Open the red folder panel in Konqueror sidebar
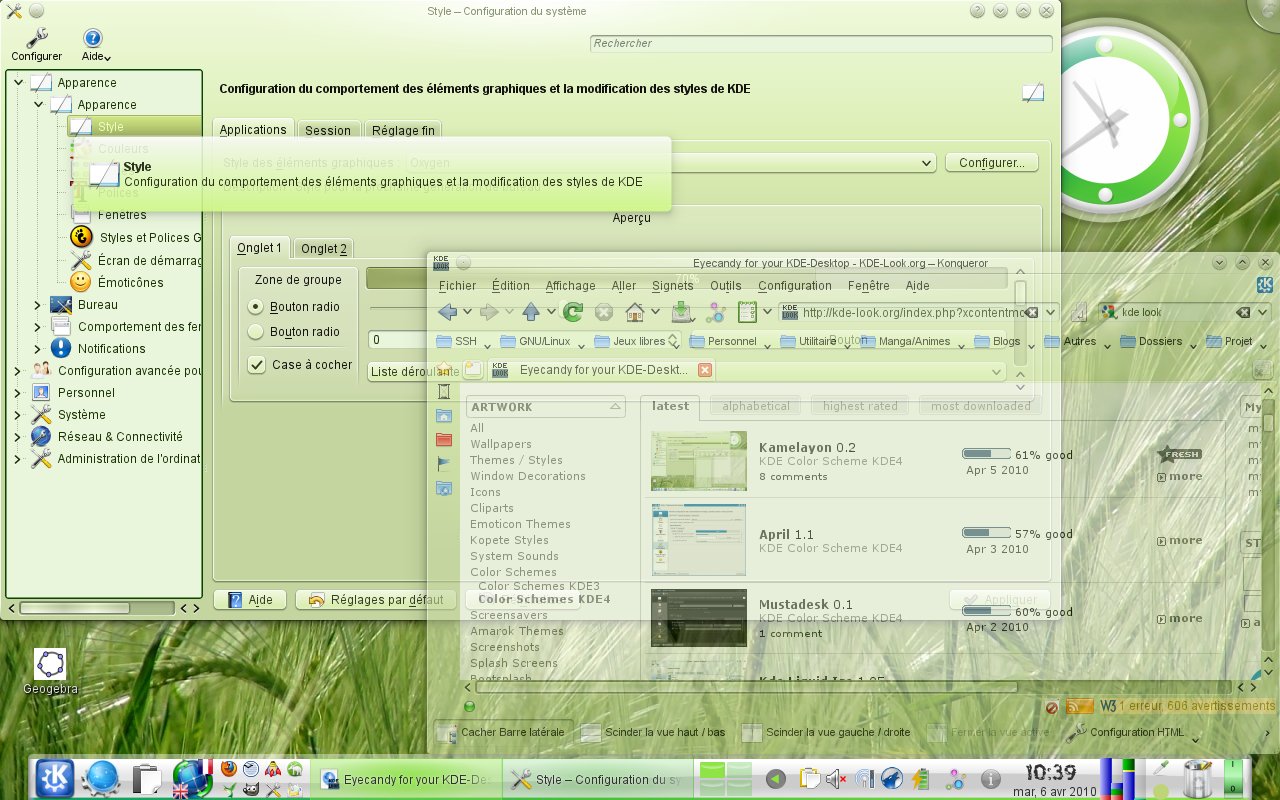 pos(444,440)
